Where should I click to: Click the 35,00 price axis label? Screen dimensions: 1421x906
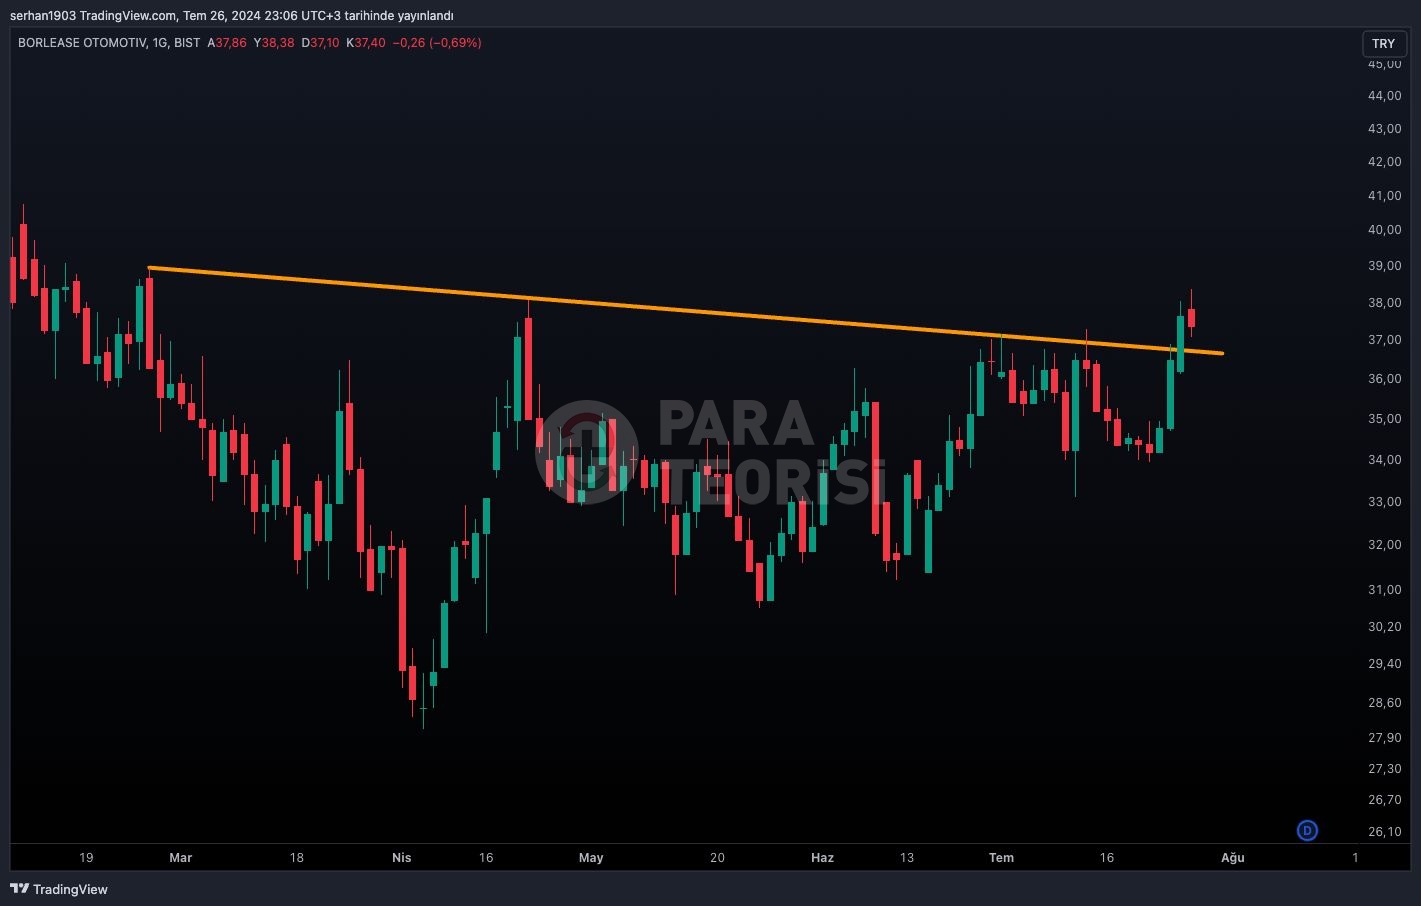[1384, 419]
